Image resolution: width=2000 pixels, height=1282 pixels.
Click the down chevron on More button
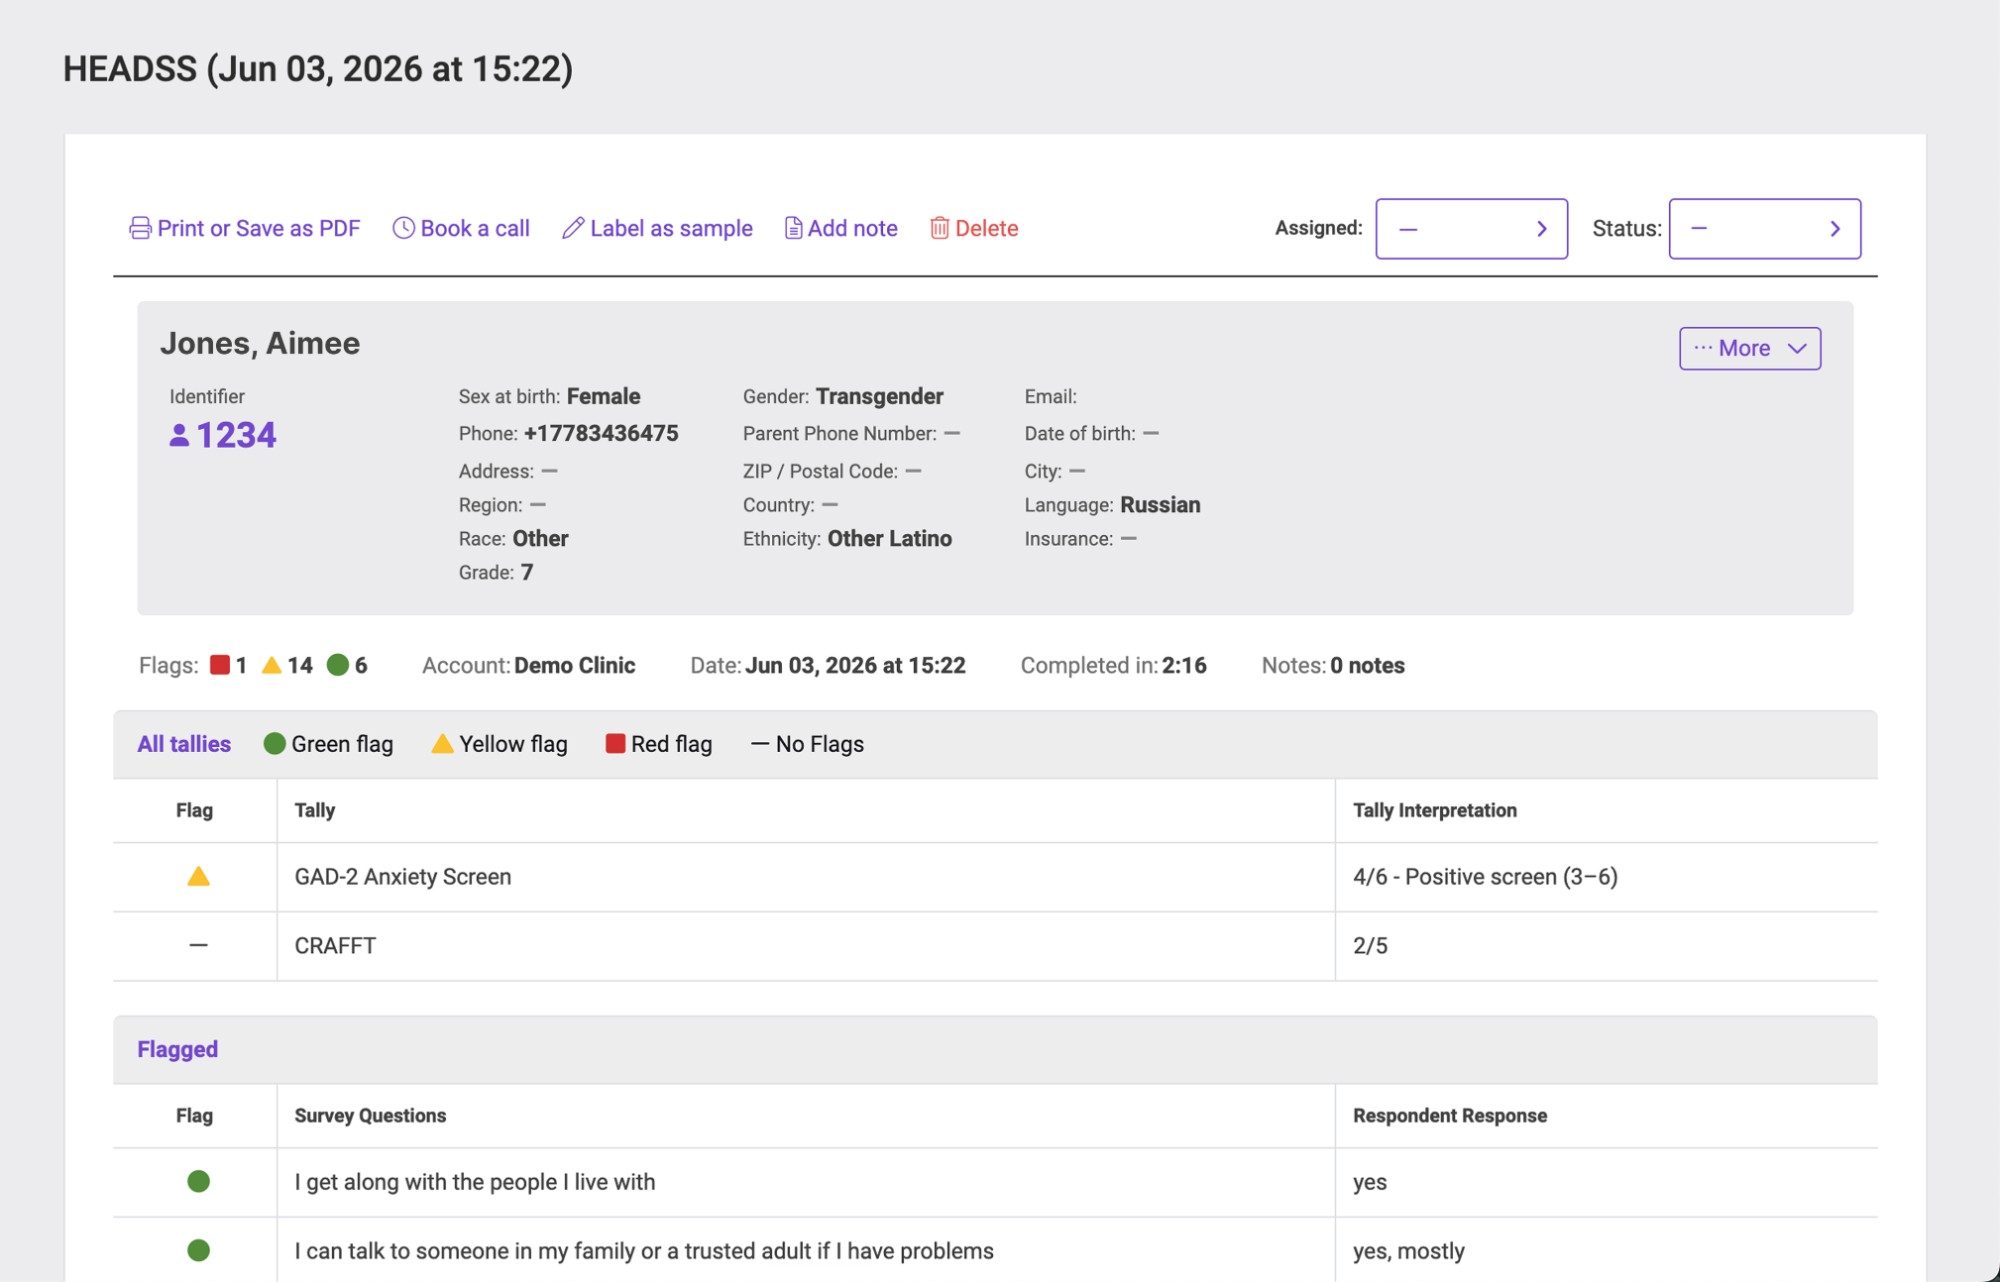pyautogui.click(x=1797, y=348)
